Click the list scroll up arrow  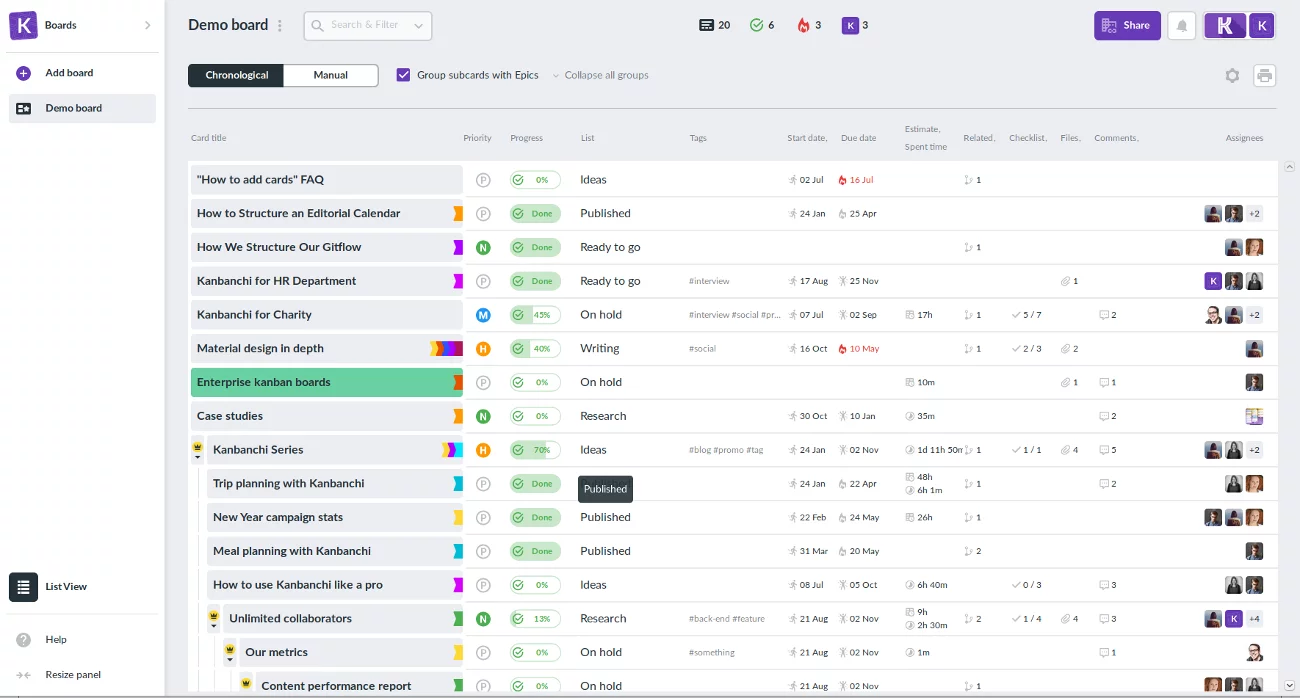pos(1289,167)
